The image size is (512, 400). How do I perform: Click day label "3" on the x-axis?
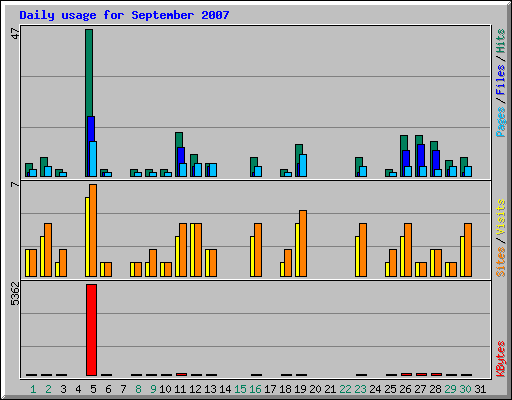63,389
